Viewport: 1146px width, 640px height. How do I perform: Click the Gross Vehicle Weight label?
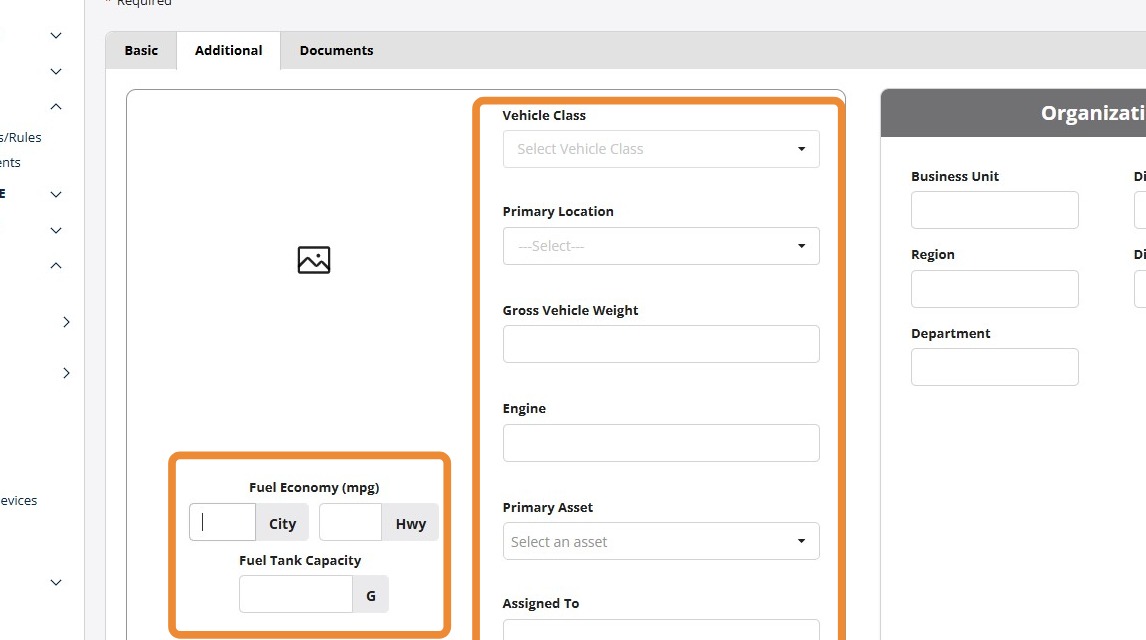pos(570,311)
